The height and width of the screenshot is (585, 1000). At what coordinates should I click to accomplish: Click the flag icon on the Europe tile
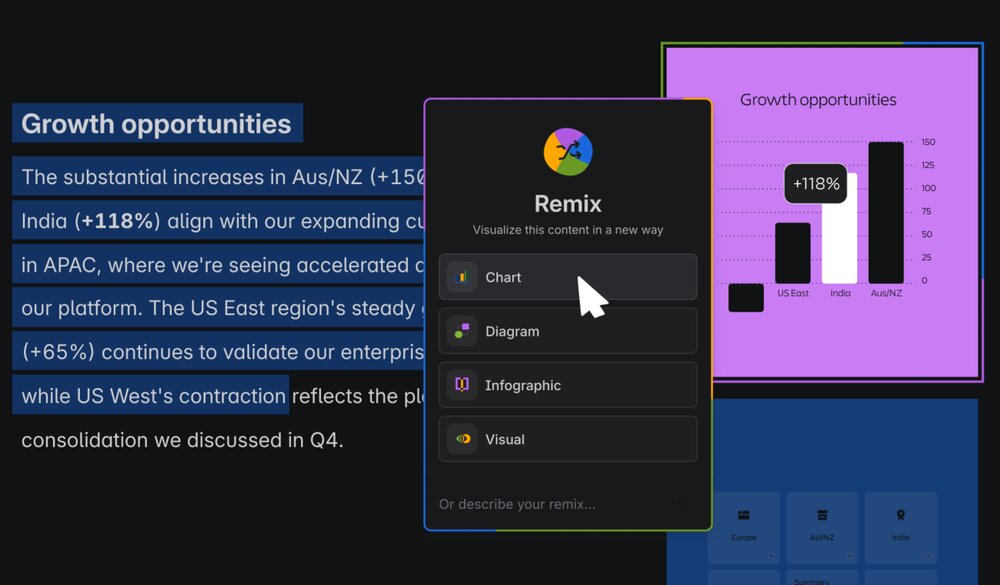coord(743,515)
